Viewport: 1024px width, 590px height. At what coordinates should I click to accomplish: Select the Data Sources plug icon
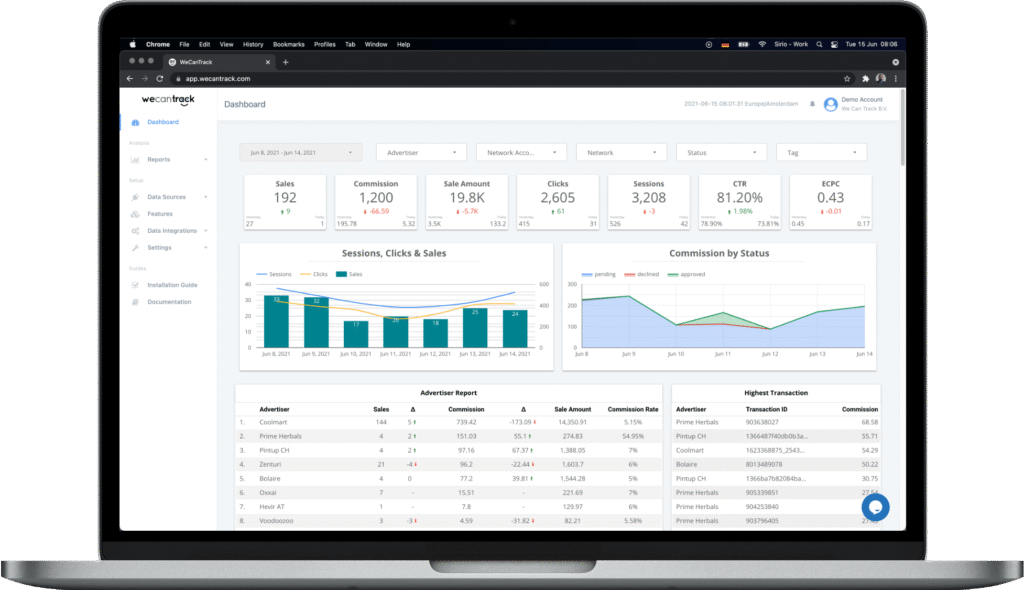(x=135, y=197)
